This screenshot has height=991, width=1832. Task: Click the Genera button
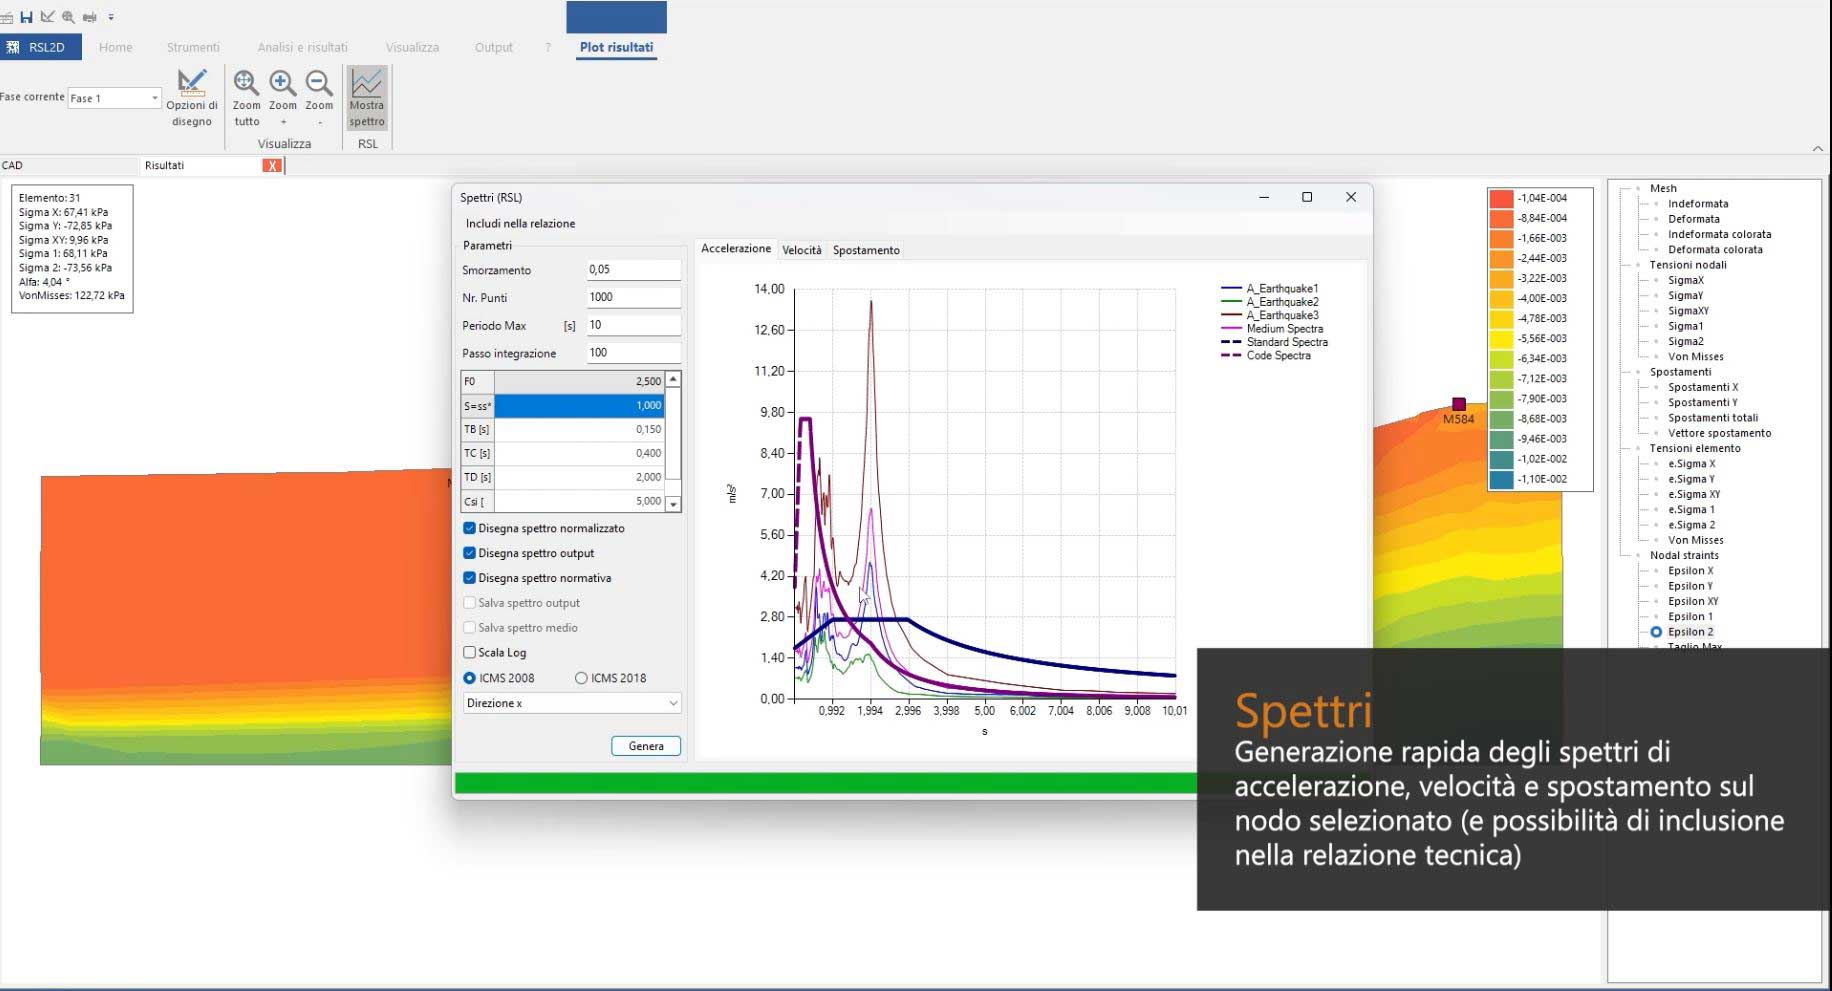pyautogui.click(x=646, y=746)
